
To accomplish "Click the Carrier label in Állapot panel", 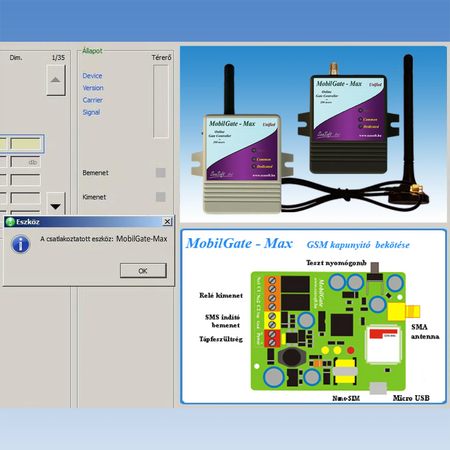I will click(93, 100).
